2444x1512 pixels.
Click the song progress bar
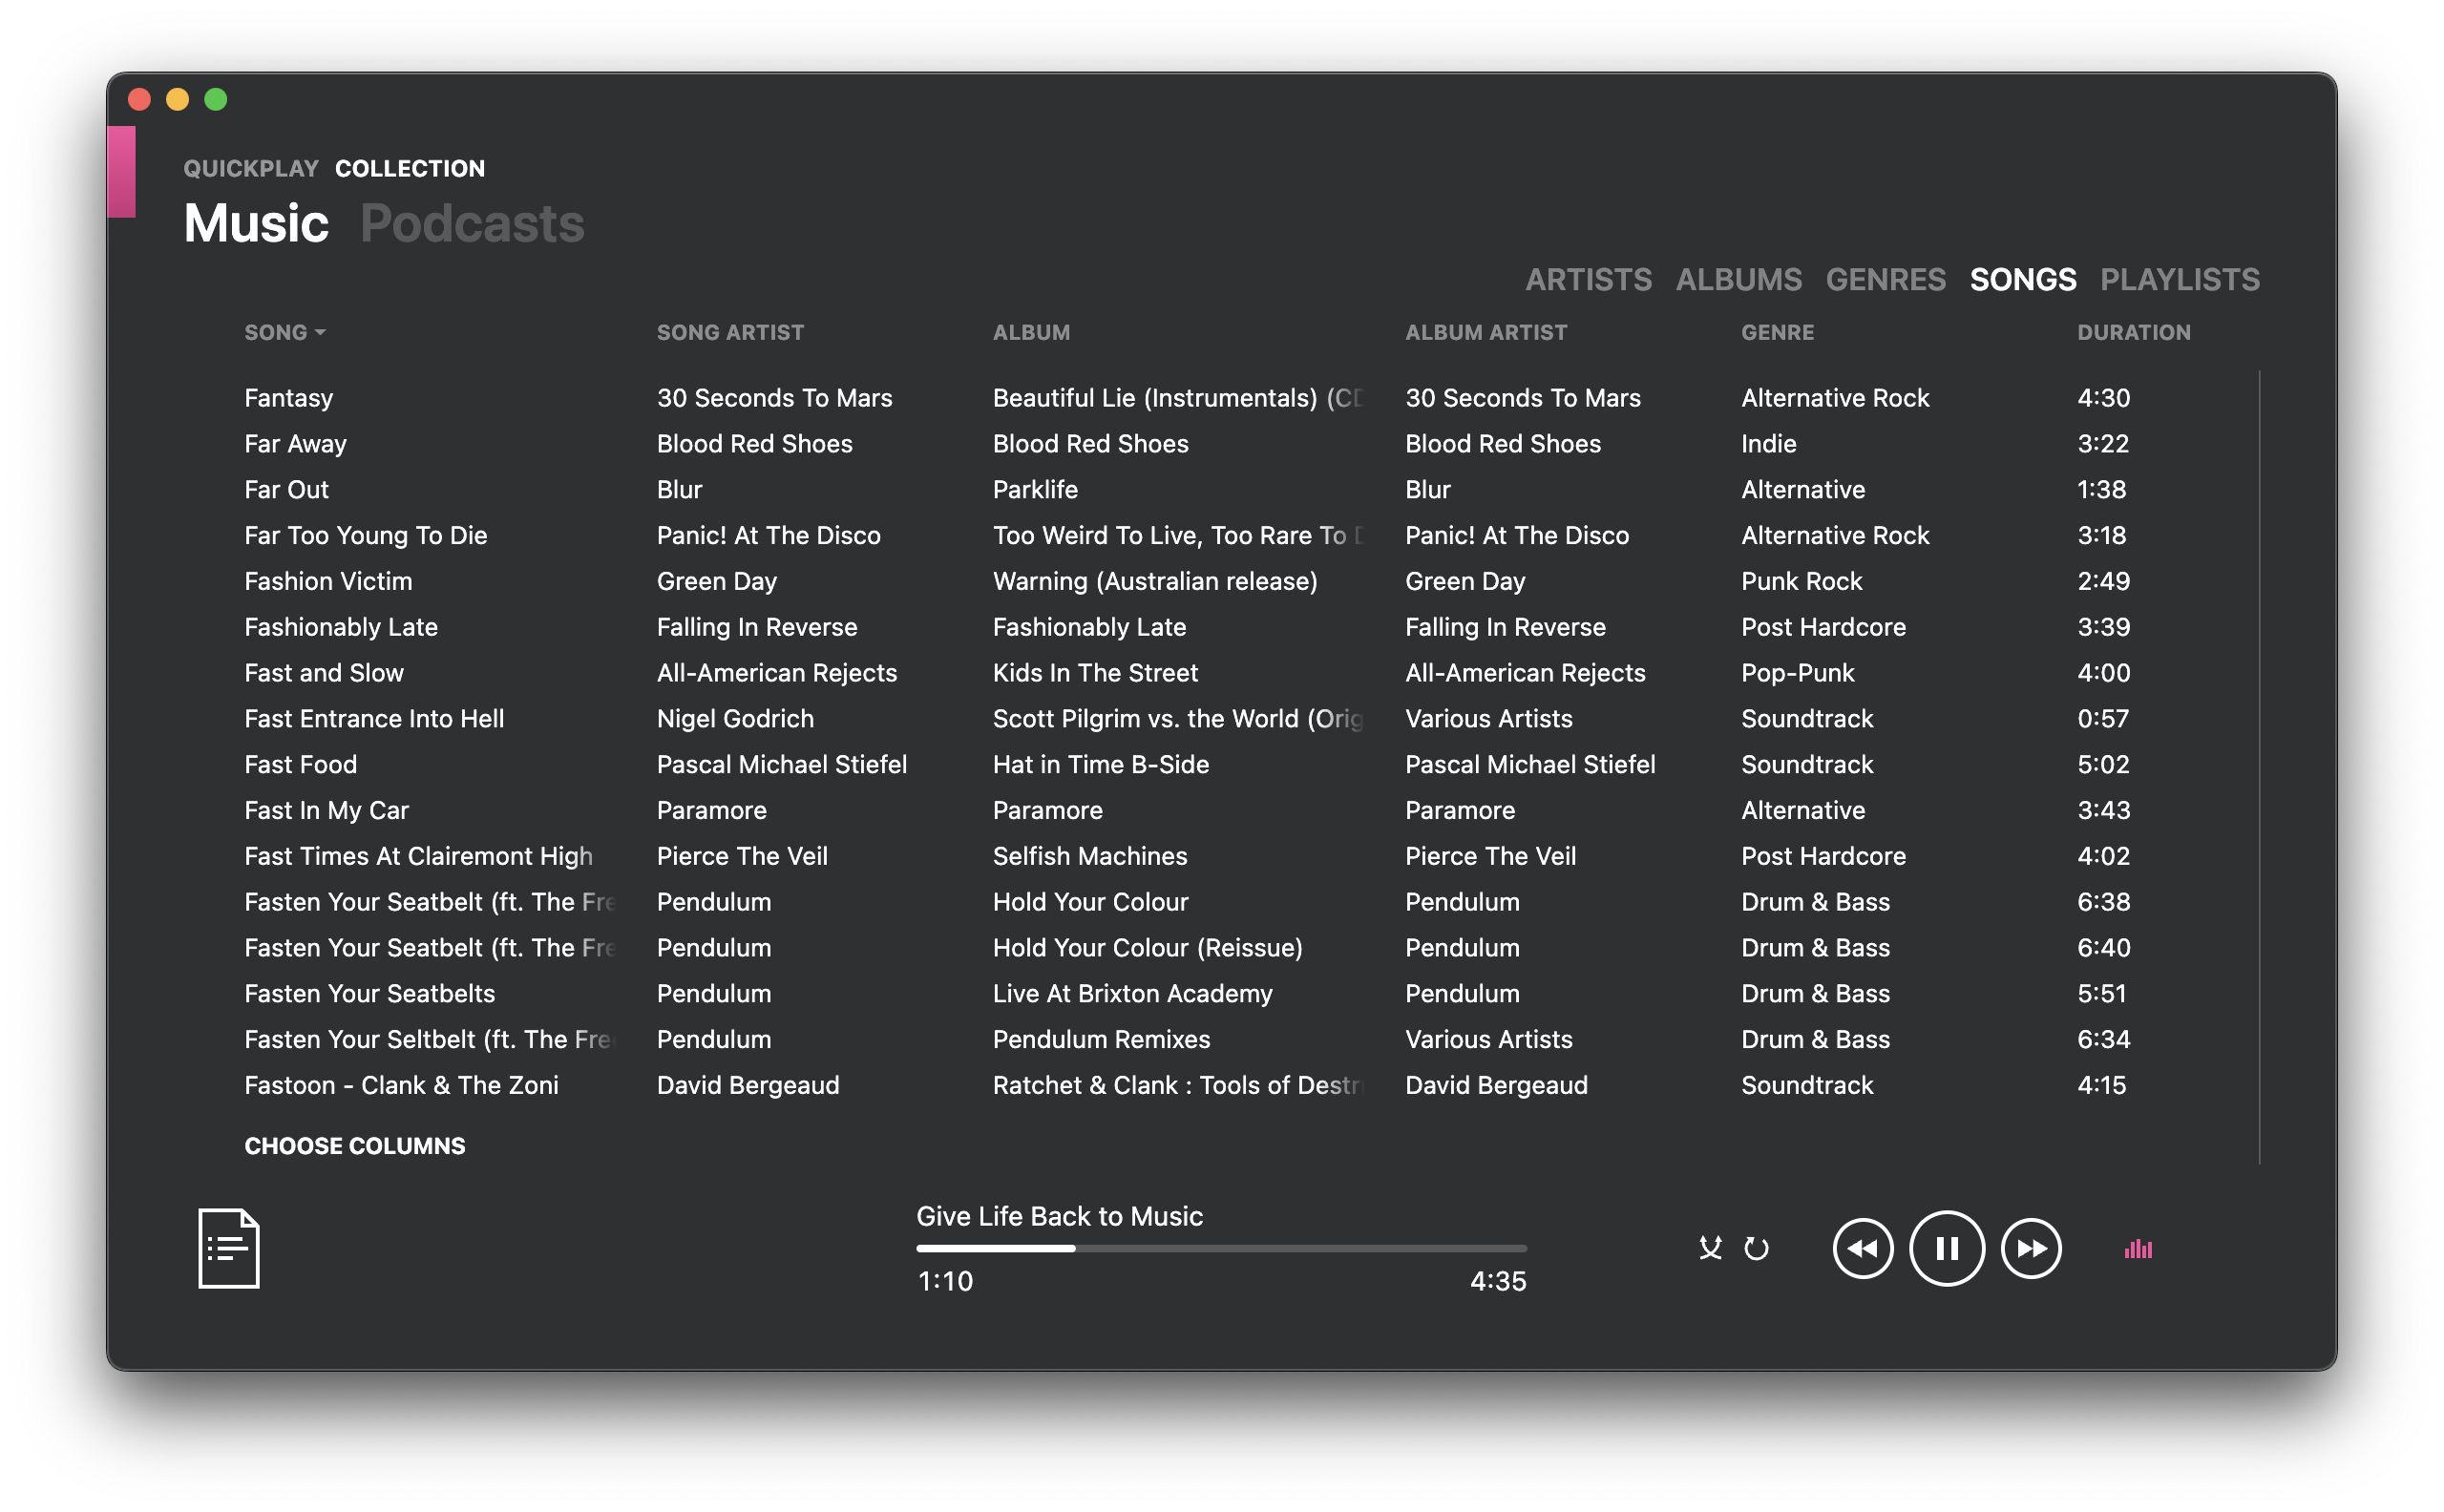1221,1248
